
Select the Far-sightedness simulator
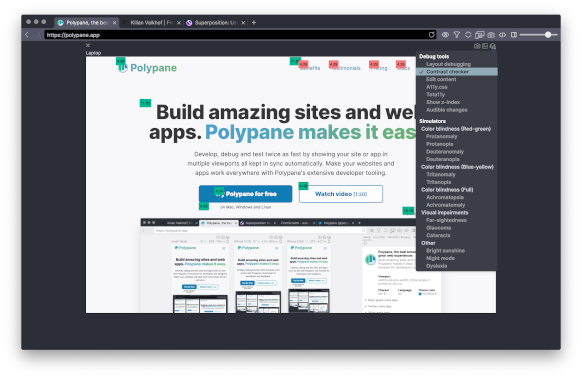(x=446, y=220)
